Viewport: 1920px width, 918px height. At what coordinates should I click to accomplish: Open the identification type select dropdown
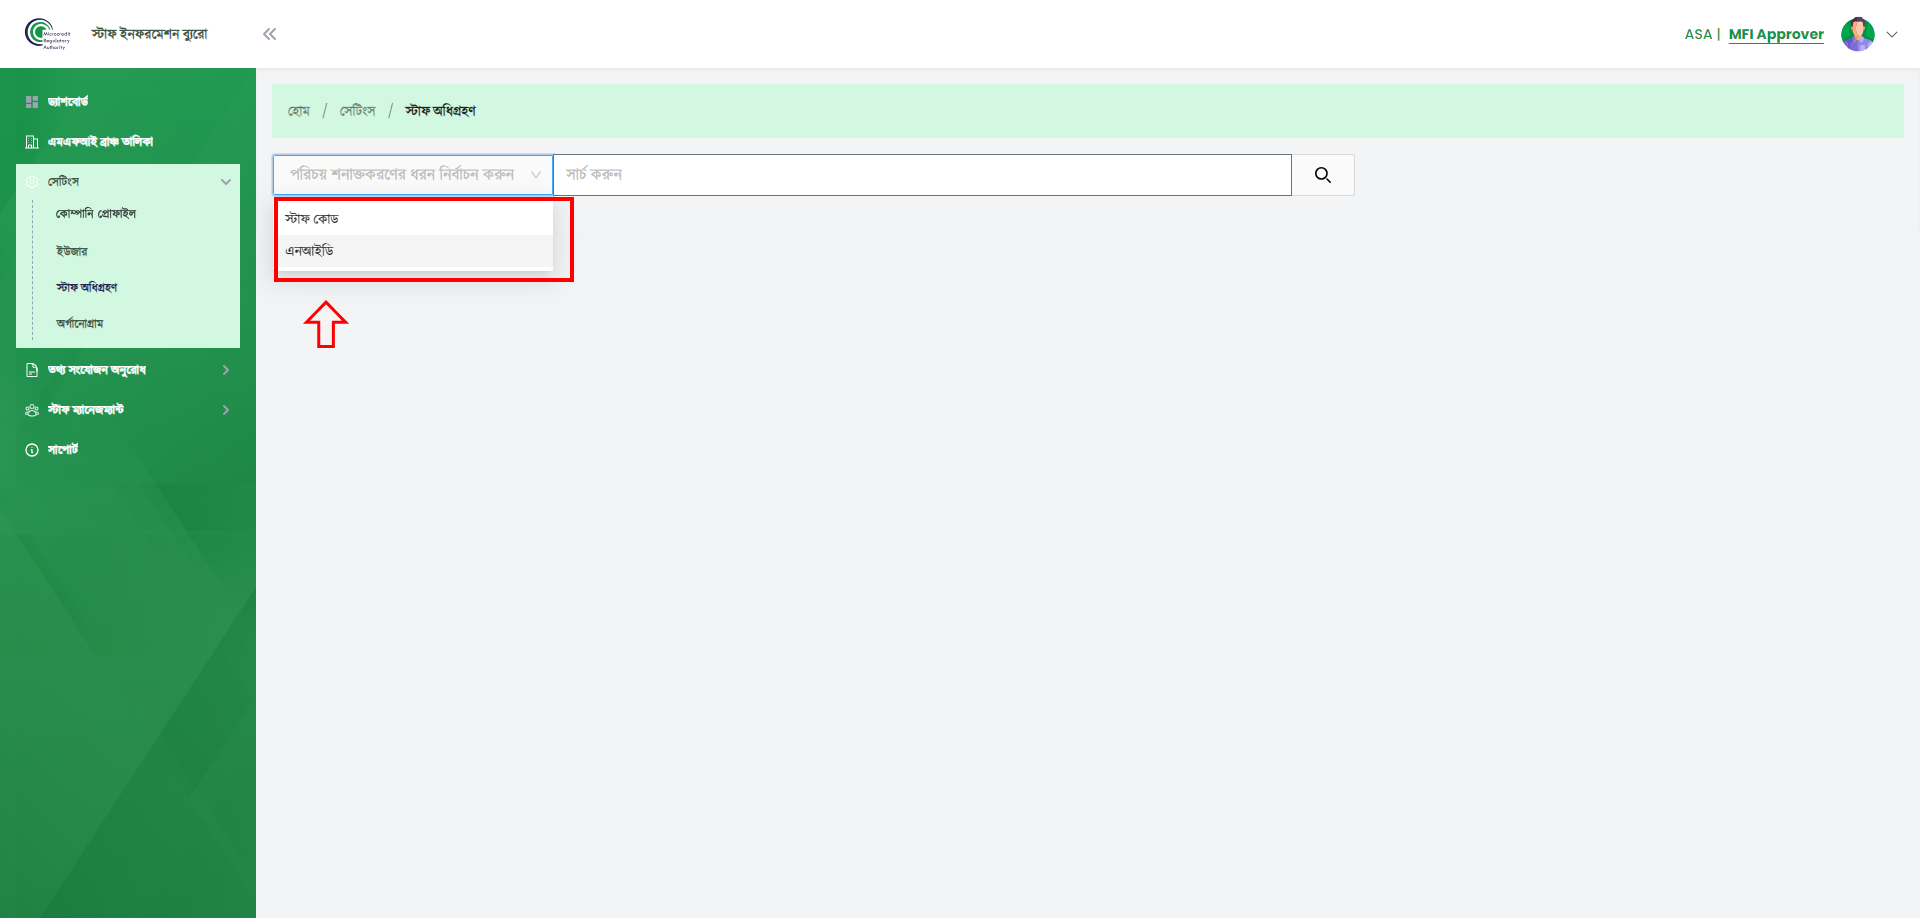coord(413,175)
